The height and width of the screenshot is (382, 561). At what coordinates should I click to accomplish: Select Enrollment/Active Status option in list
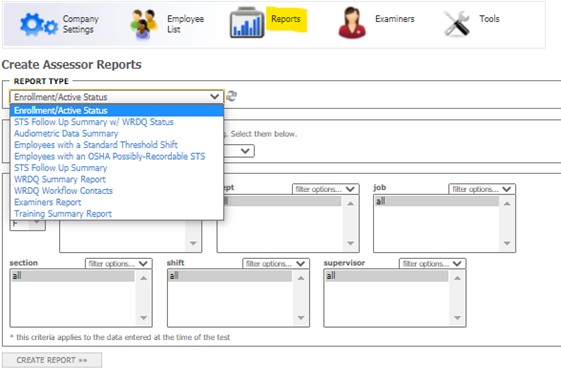coord(117,111)
